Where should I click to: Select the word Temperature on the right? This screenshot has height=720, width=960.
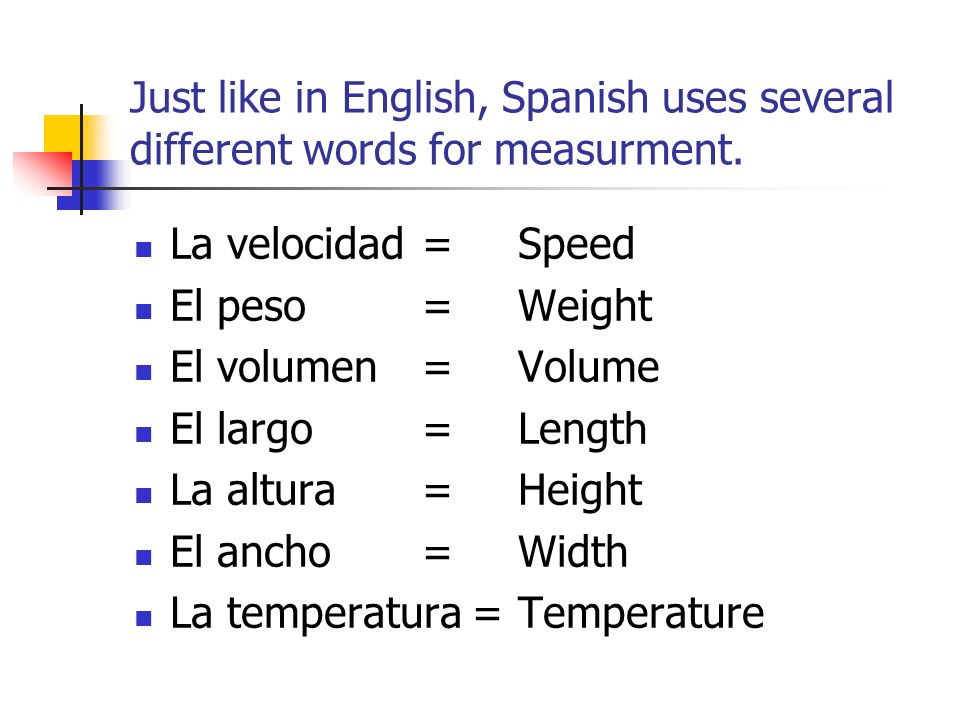641,613
